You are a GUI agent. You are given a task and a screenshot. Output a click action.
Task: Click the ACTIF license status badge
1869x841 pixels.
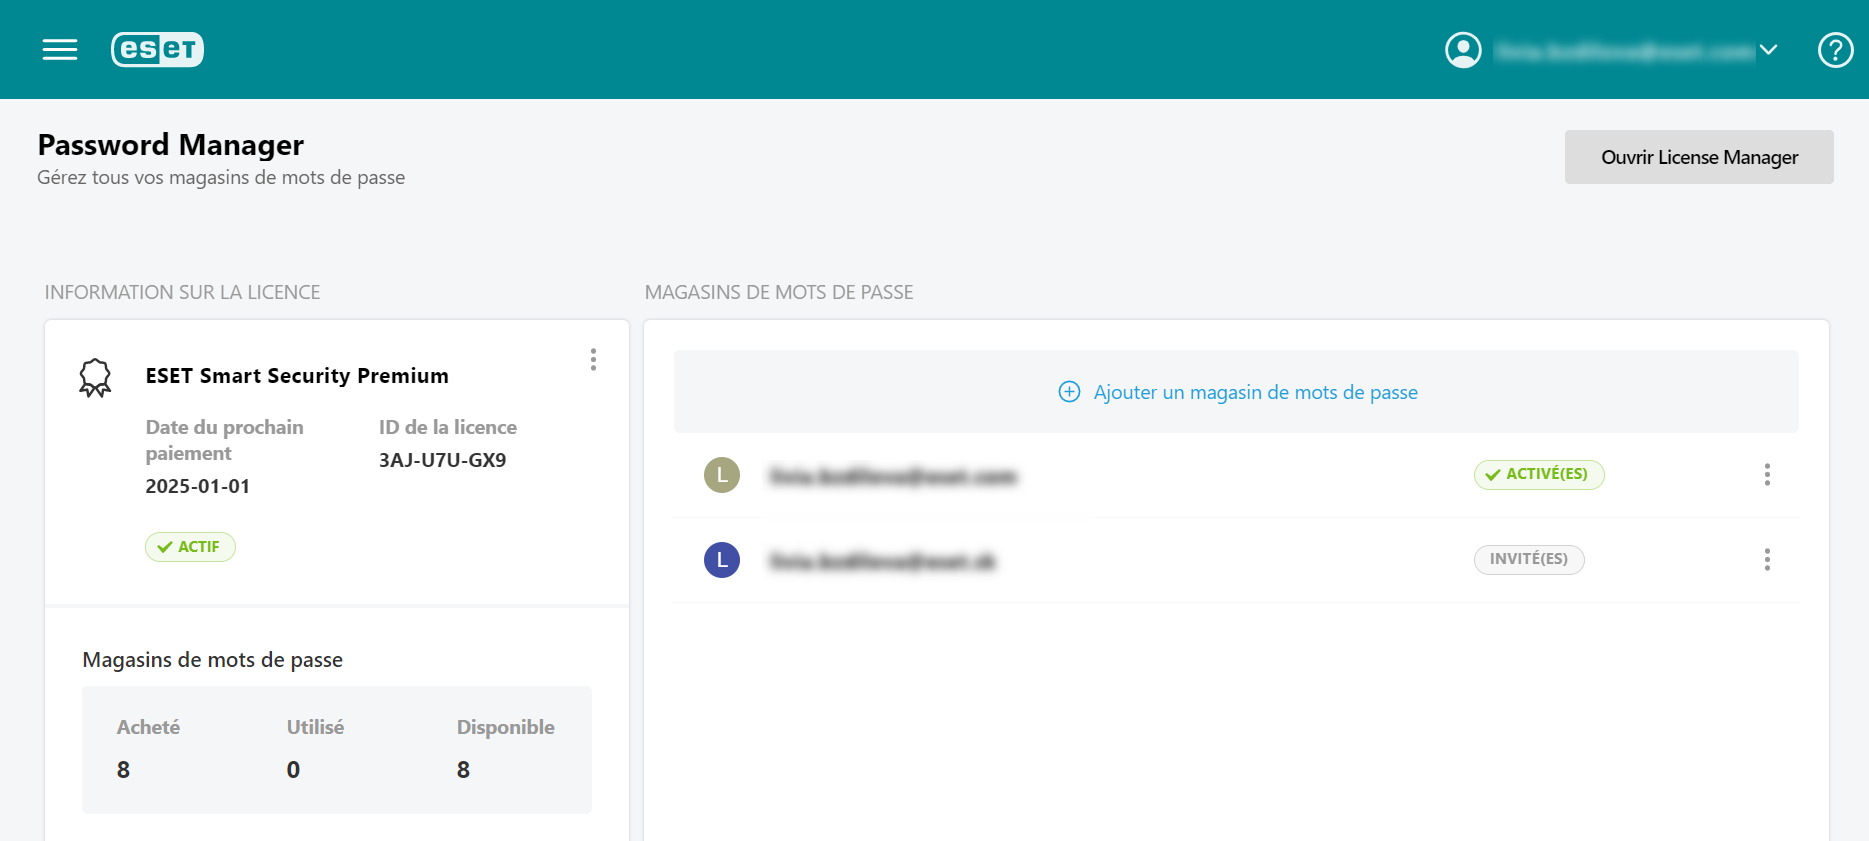pyautogui.click(x=190, y=547)
